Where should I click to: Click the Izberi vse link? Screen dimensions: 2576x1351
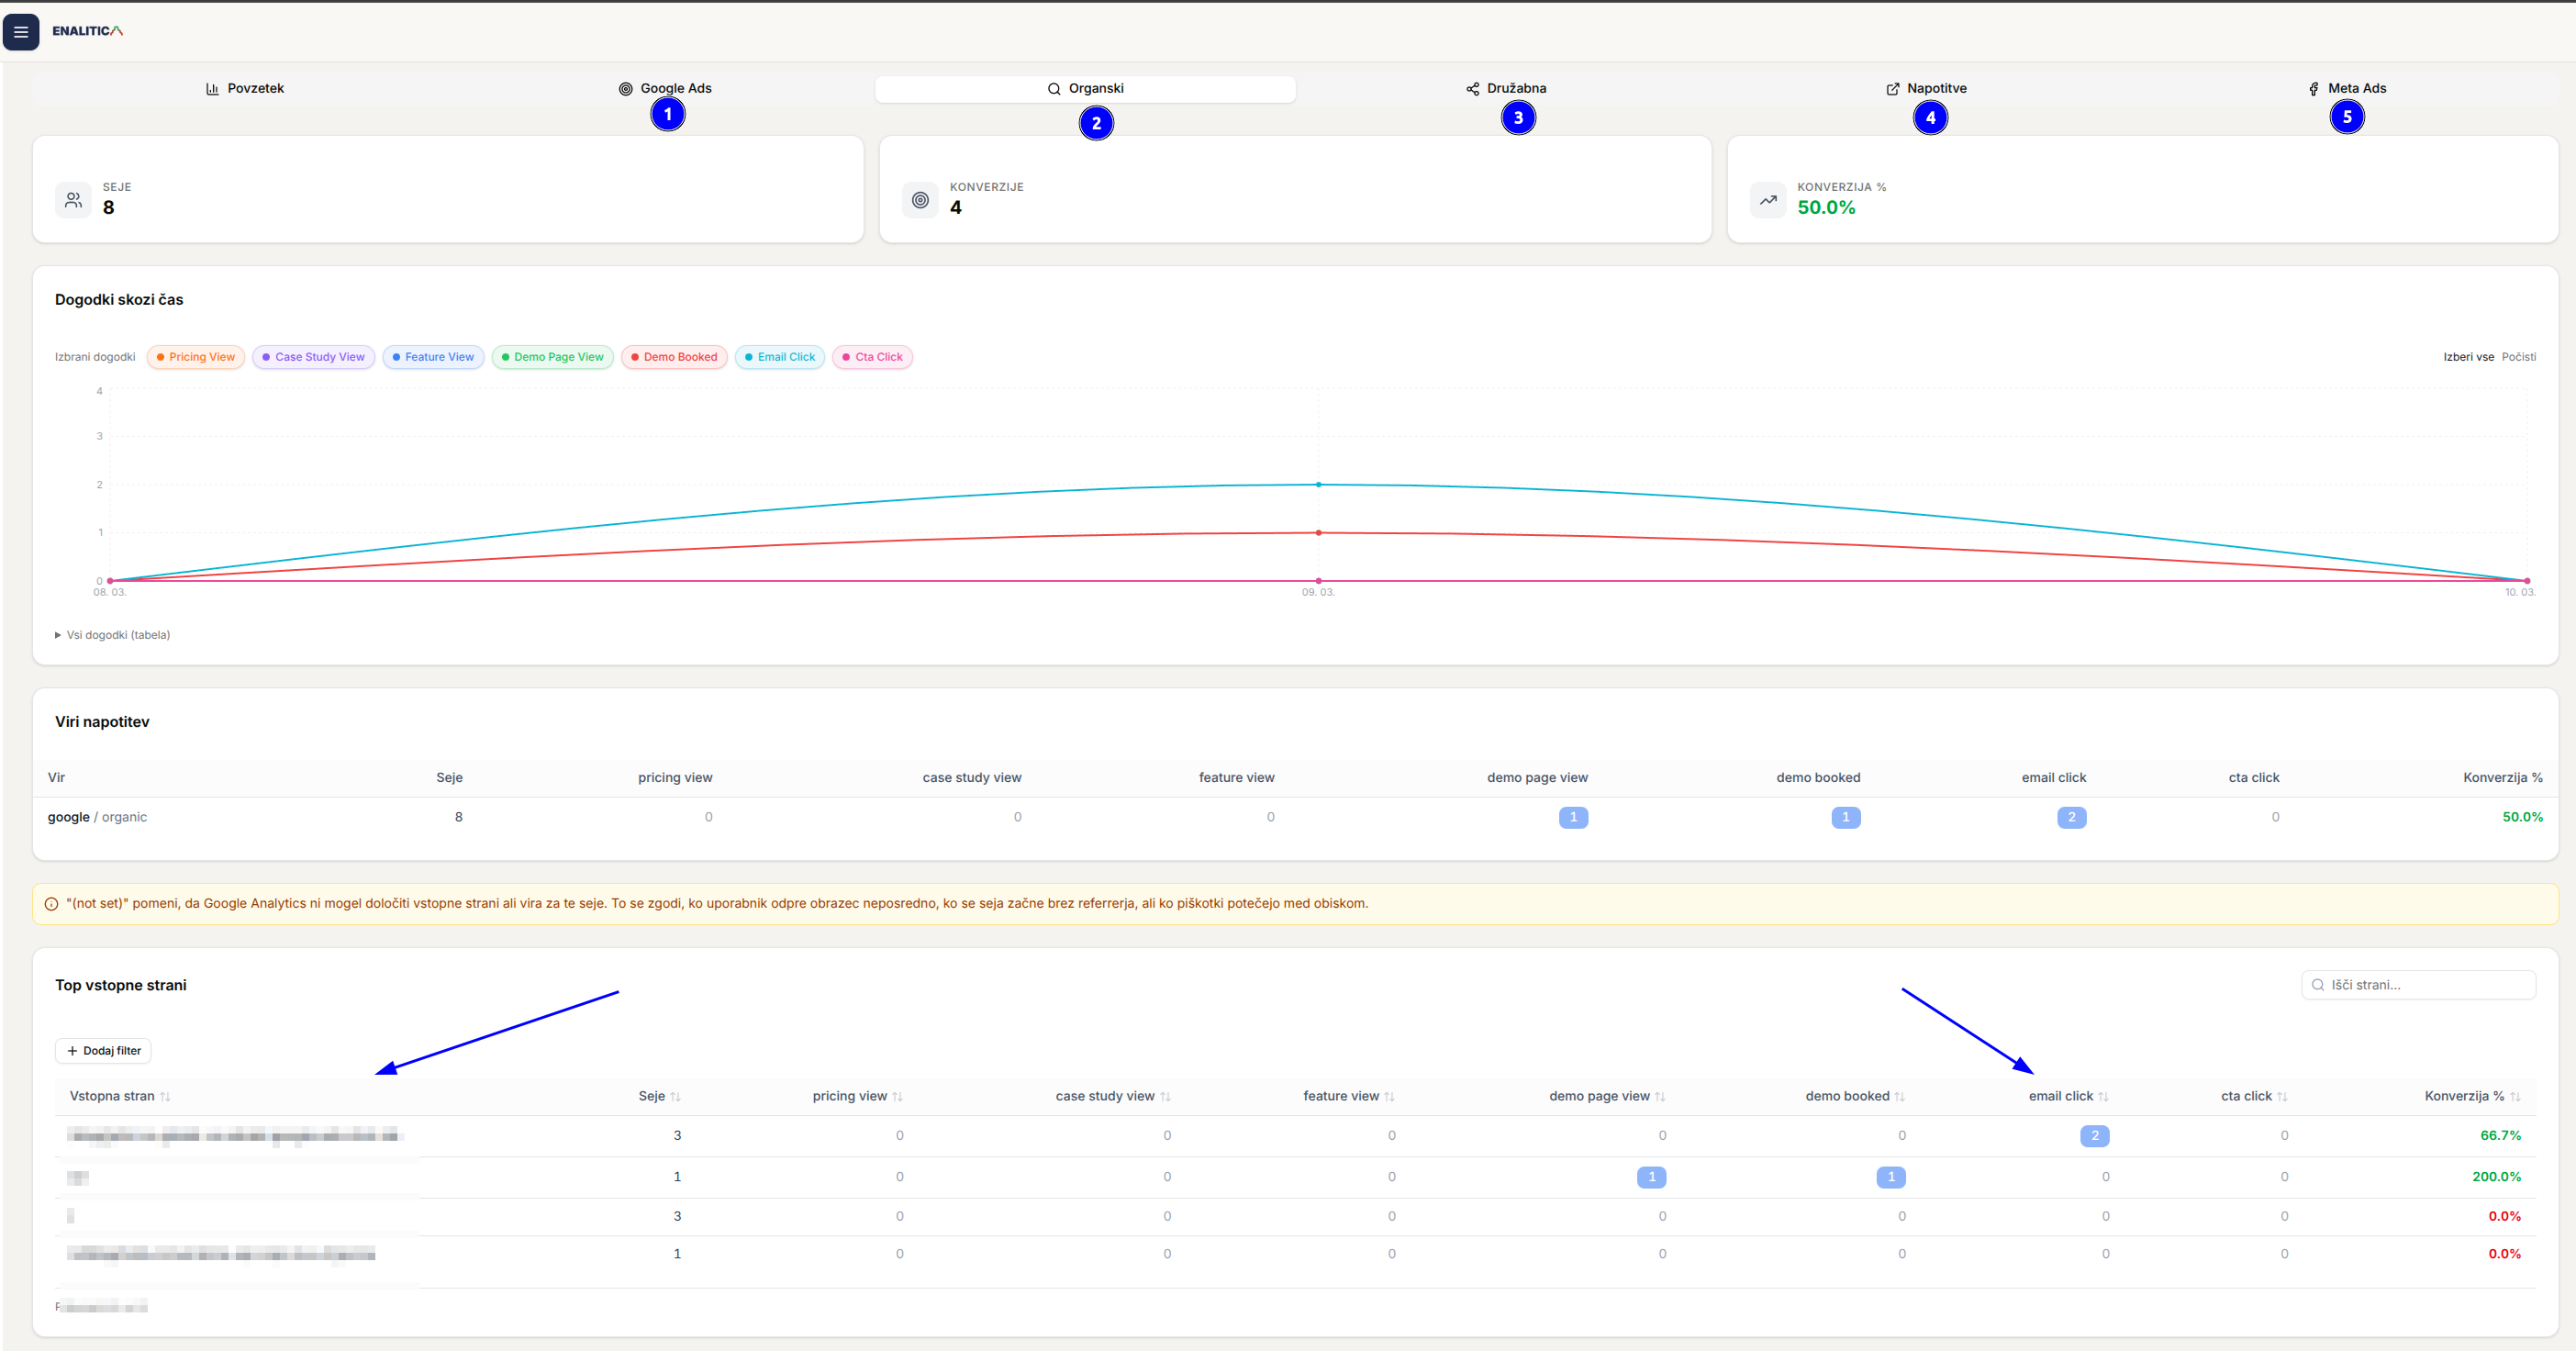pos(2468,357)
